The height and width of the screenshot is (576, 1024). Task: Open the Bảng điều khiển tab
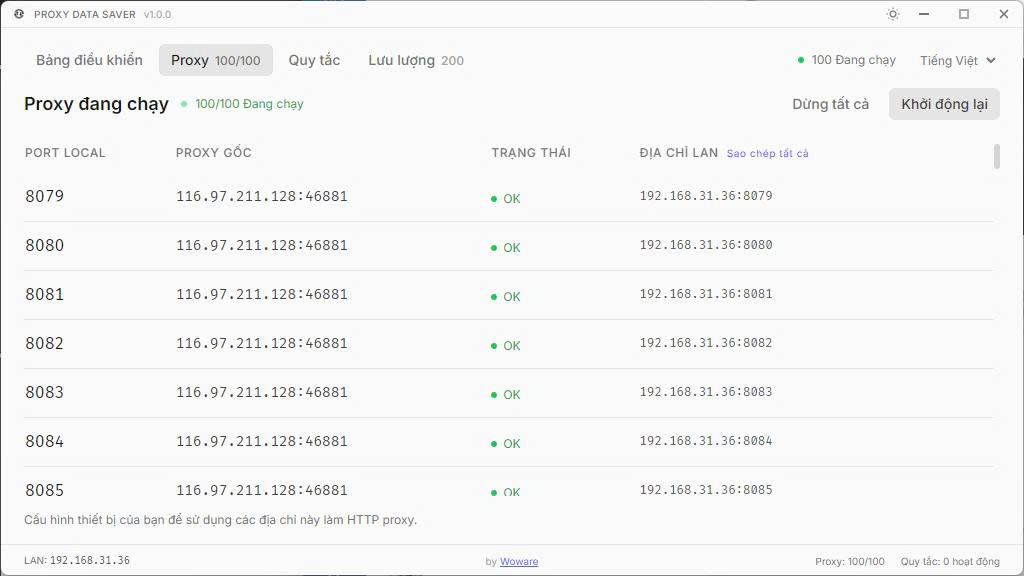coord(89,60)
